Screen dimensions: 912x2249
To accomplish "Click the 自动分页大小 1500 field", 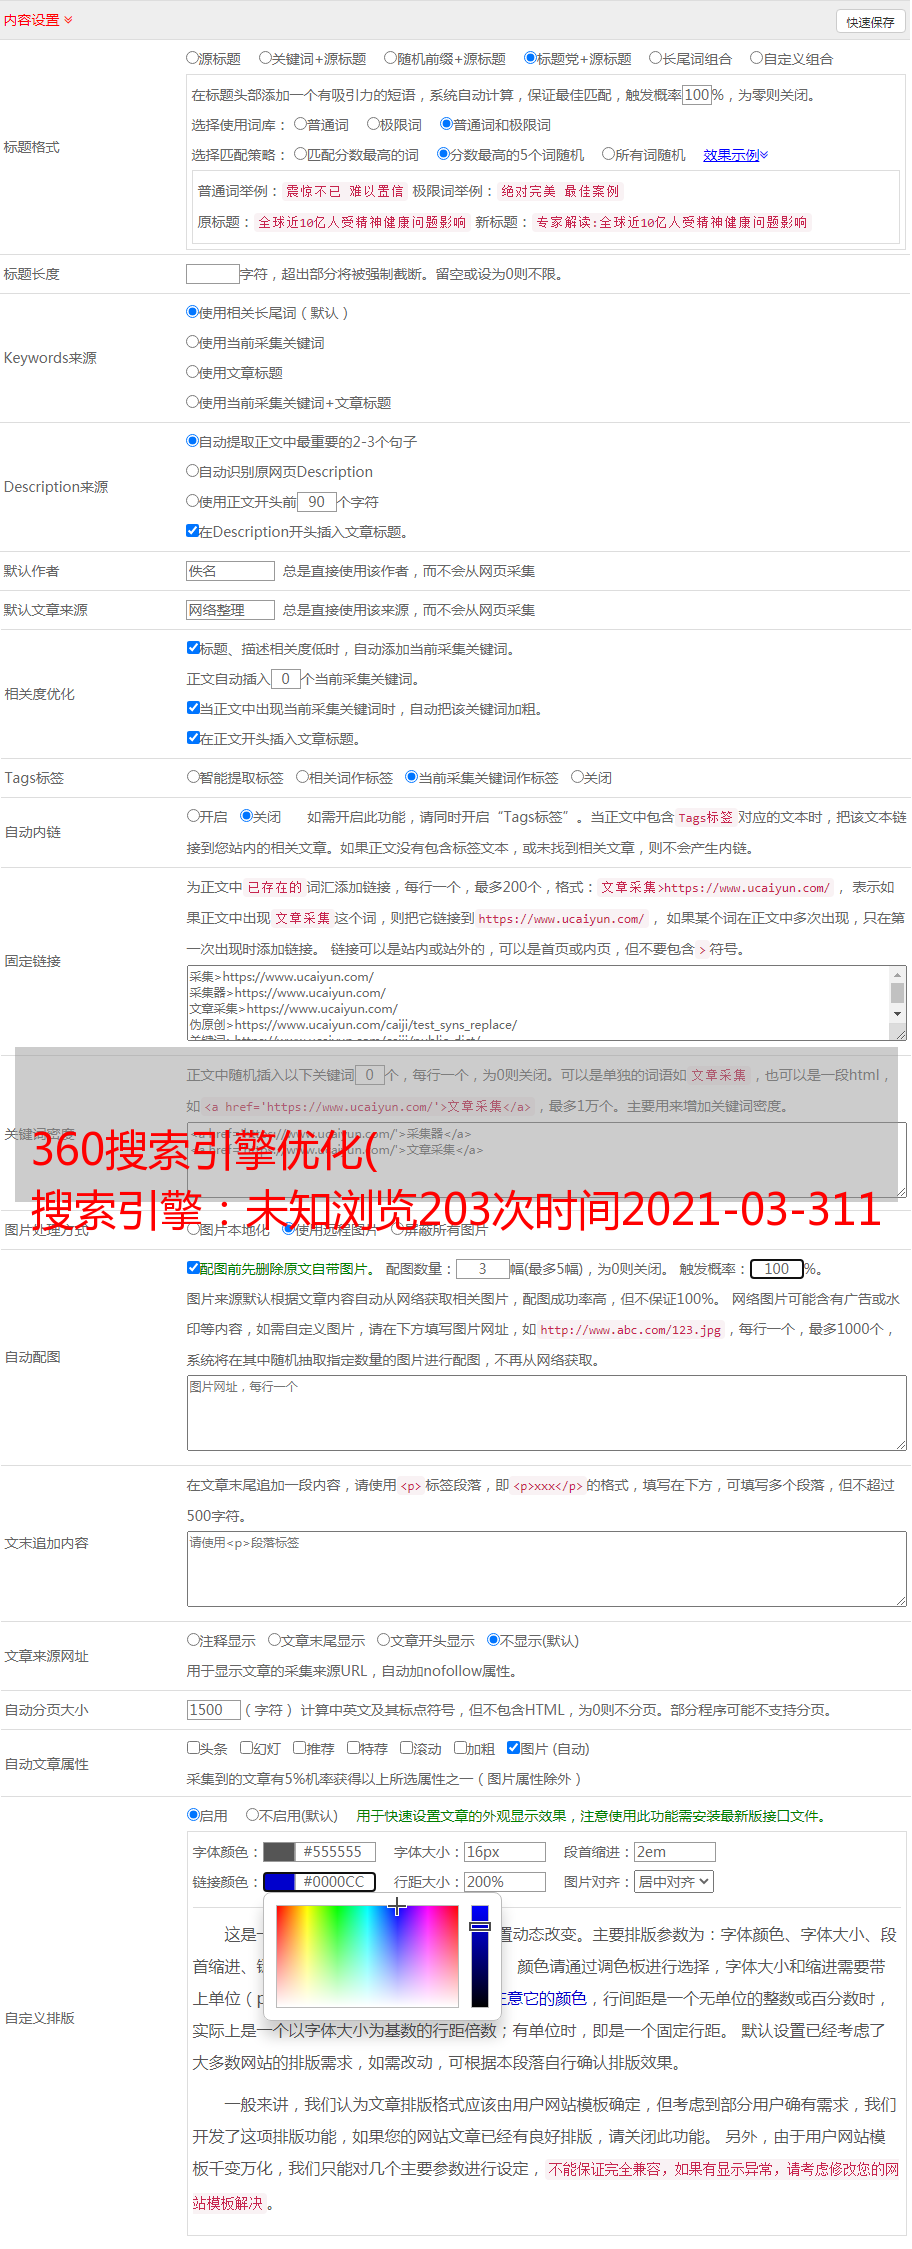I will pos(214,1710).
